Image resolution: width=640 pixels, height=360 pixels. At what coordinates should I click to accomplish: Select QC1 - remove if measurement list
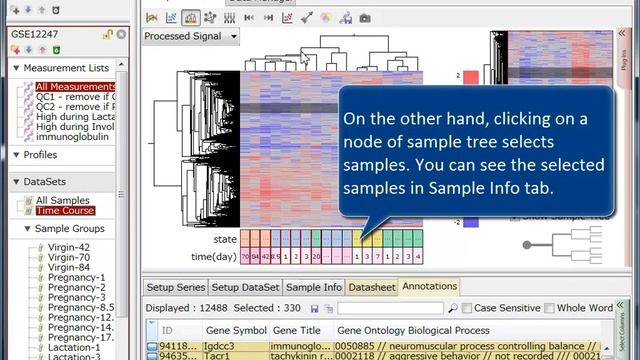[x=76, y=97]
